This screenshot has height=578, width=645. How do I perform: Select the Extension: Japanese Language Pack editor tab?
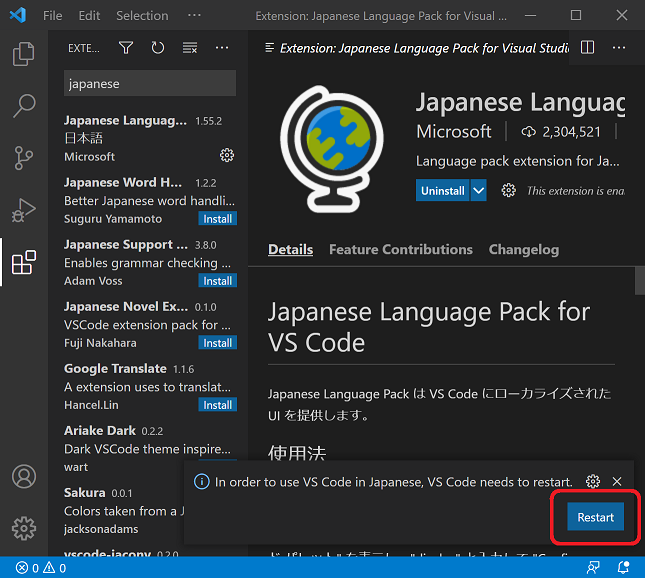(417, 48)
